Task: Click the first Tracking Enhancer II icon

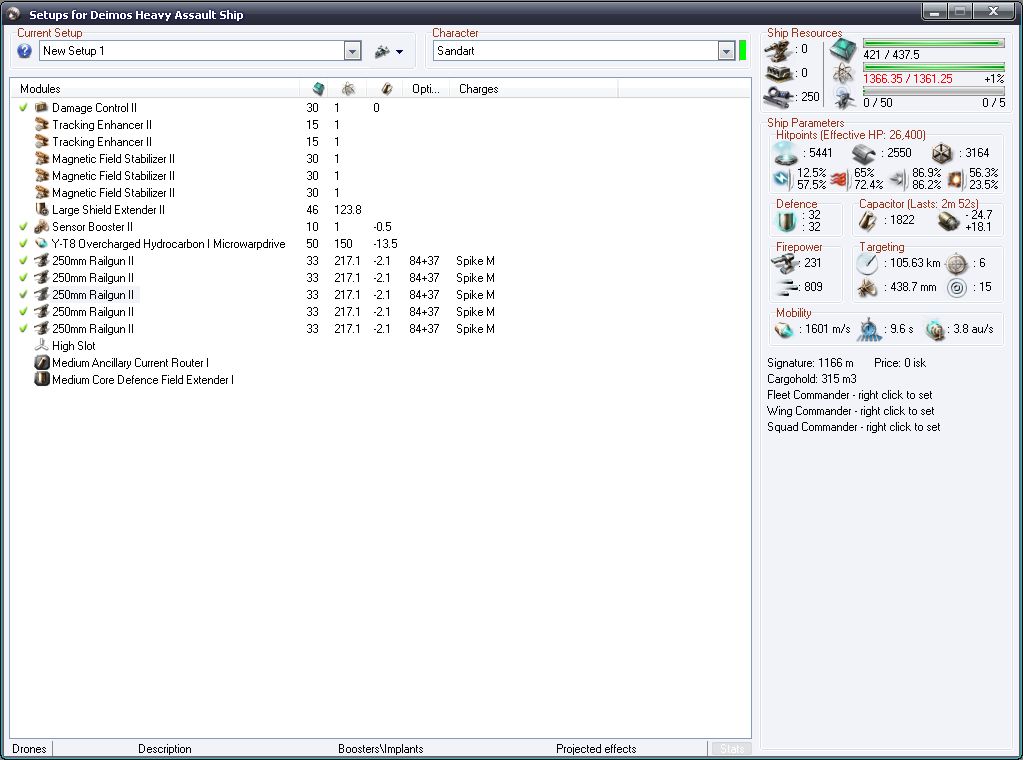Action: coord(42,125)
